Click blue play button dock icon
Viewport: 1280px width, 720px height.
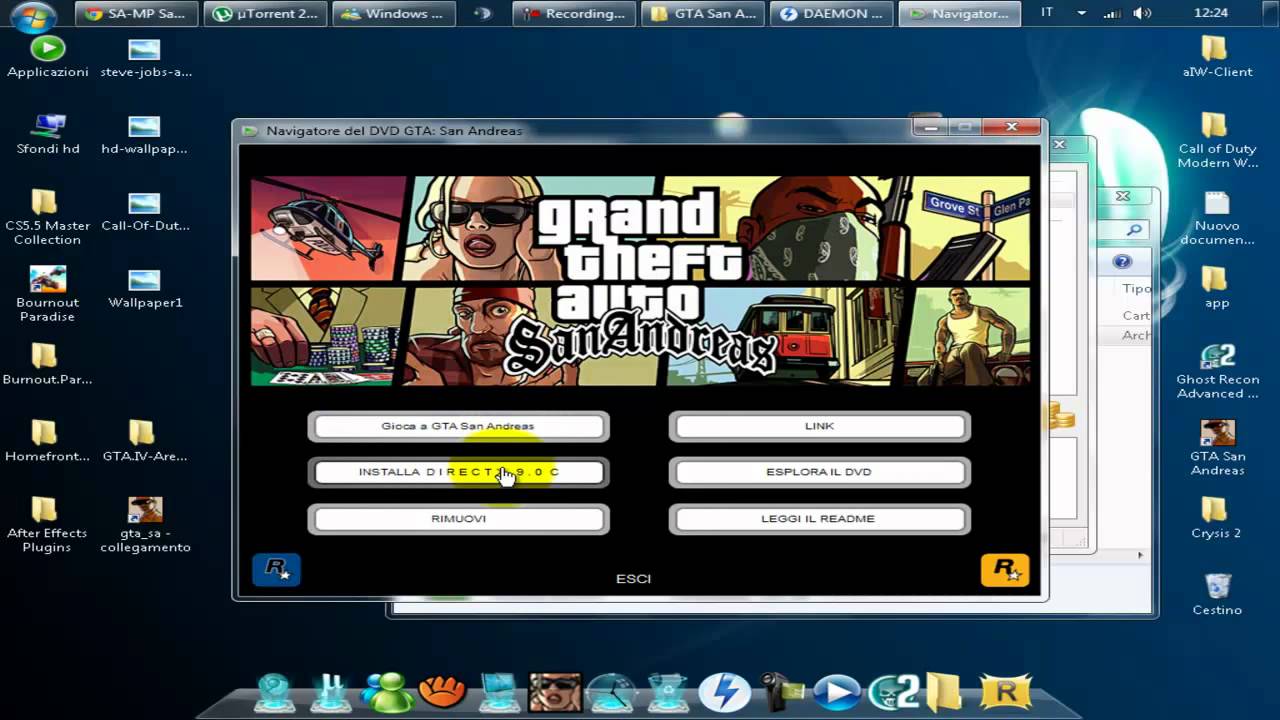click(837, 692)
